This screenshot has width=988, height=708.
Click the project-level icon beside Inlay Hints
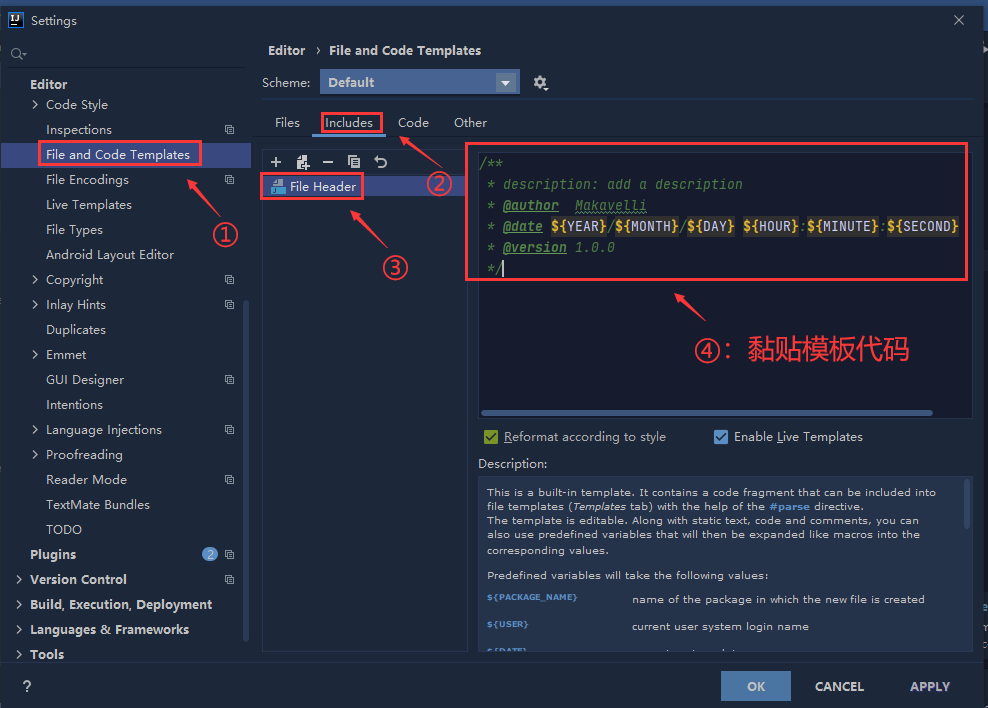point(229,305)
